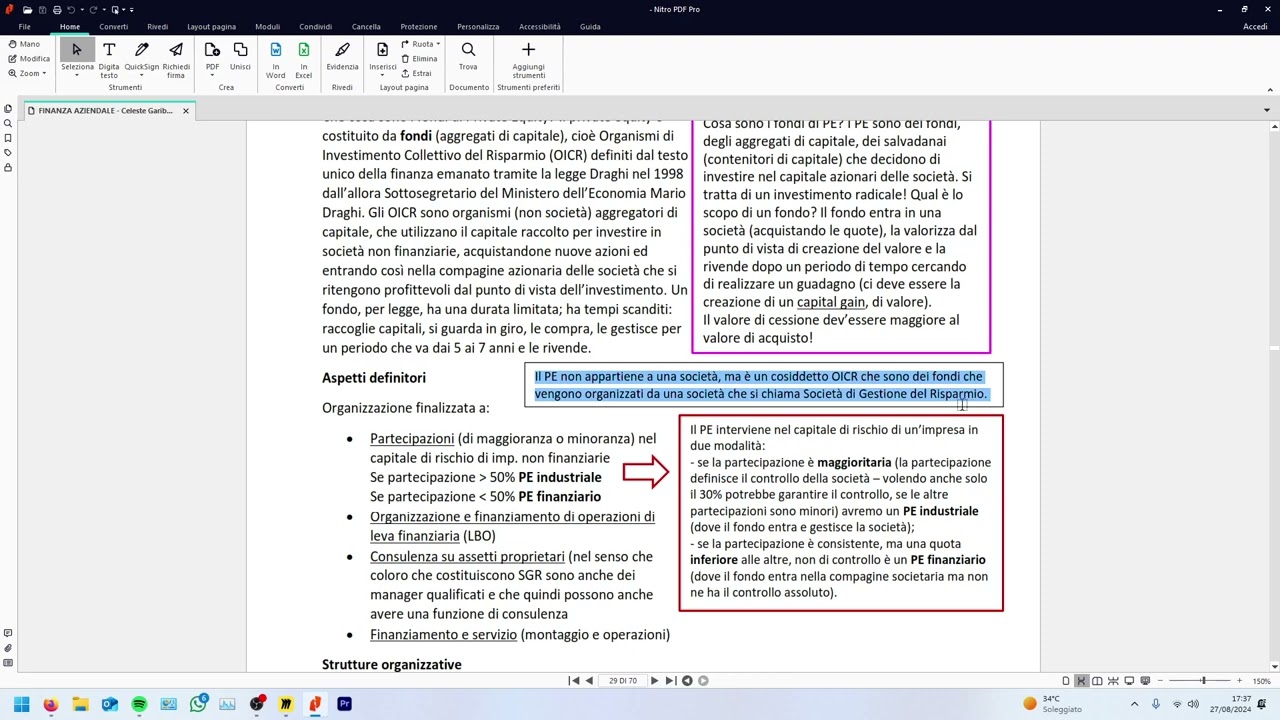Viewport: 1280px width, 720px height.
Task: Open the search panel in left sidebar
Action: point(8,123)
